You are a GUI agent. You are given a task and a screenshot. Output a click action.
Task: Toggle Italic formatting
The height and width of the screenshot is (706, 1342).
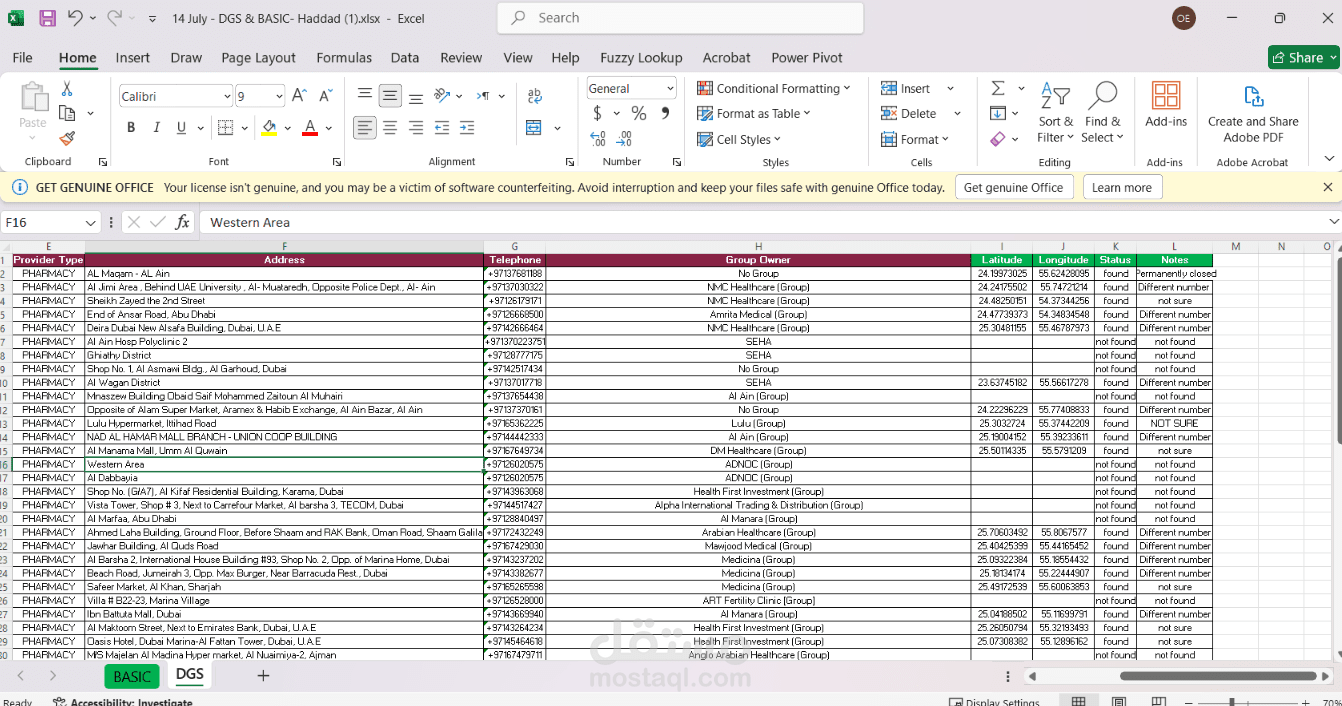[156, 127]
